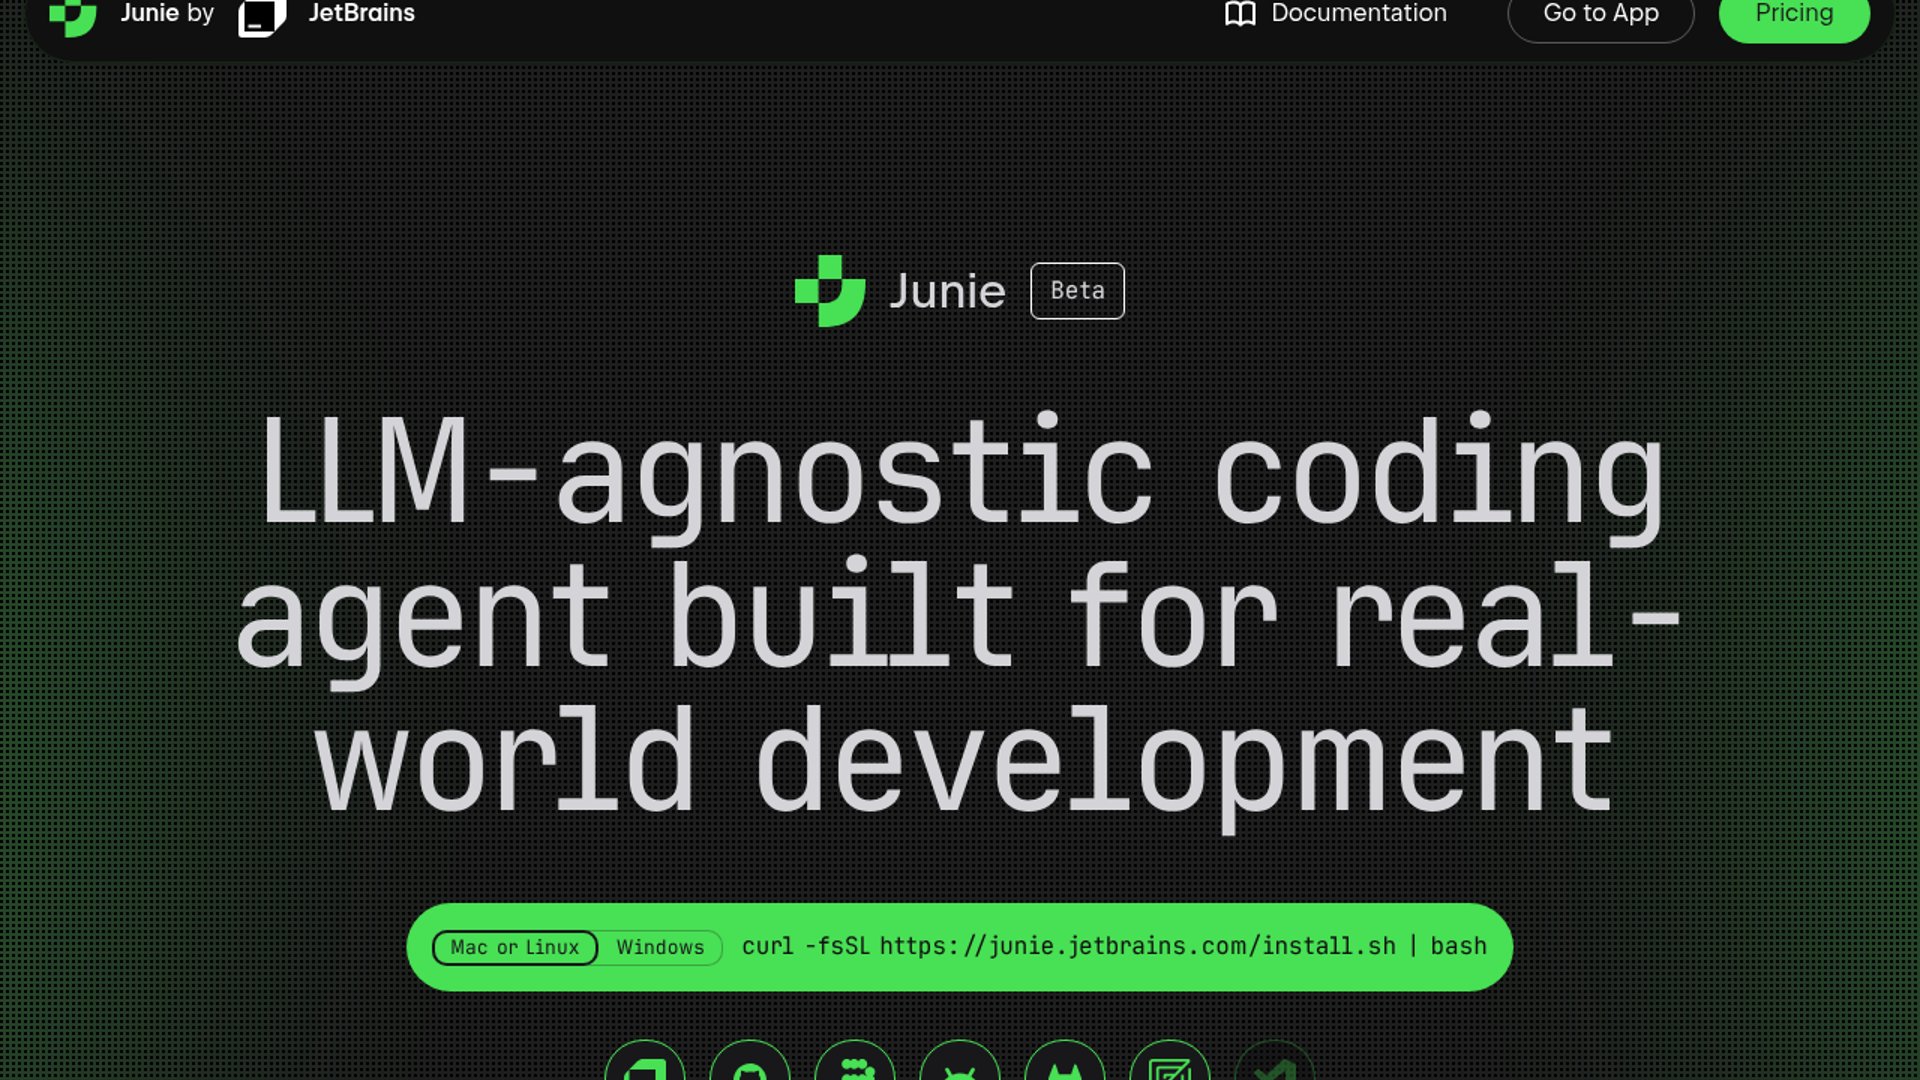
Task: Click the large green Junie hero logo
Action: coord(829,291)
